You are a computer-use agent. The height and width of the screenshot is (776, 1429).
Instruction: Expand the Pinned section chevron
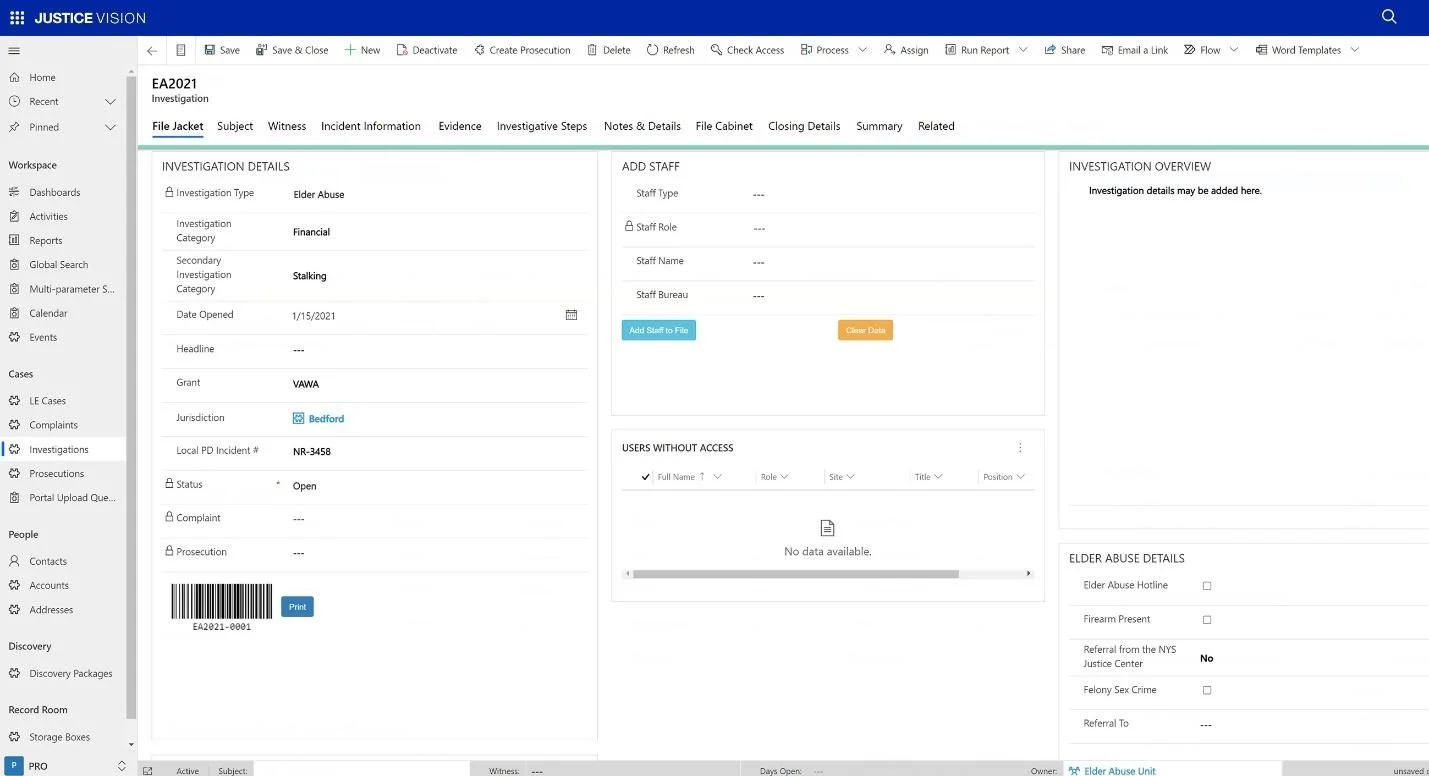pyautogui.click(x=111, y=127)
